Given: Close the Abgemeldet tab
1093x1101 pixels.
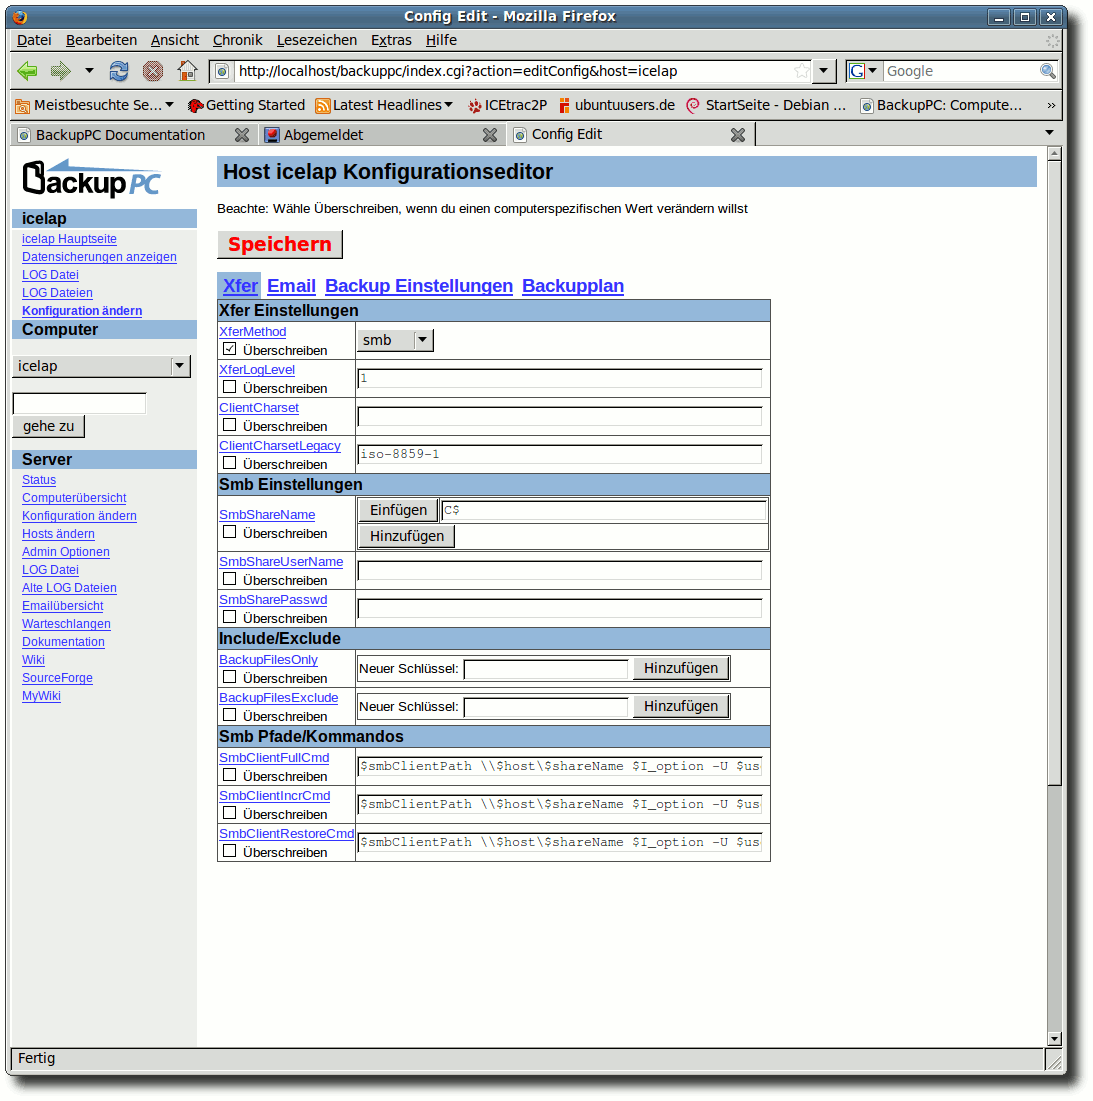Looking at the screenshot, I should tap(490, 135).
